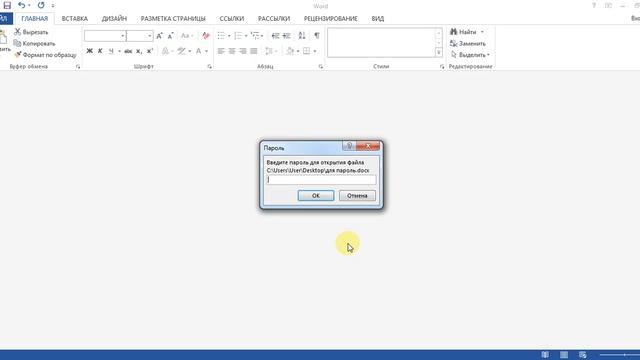
Task: Click Выделить (Select) dropdown button
Action: [x=470, y=55]
